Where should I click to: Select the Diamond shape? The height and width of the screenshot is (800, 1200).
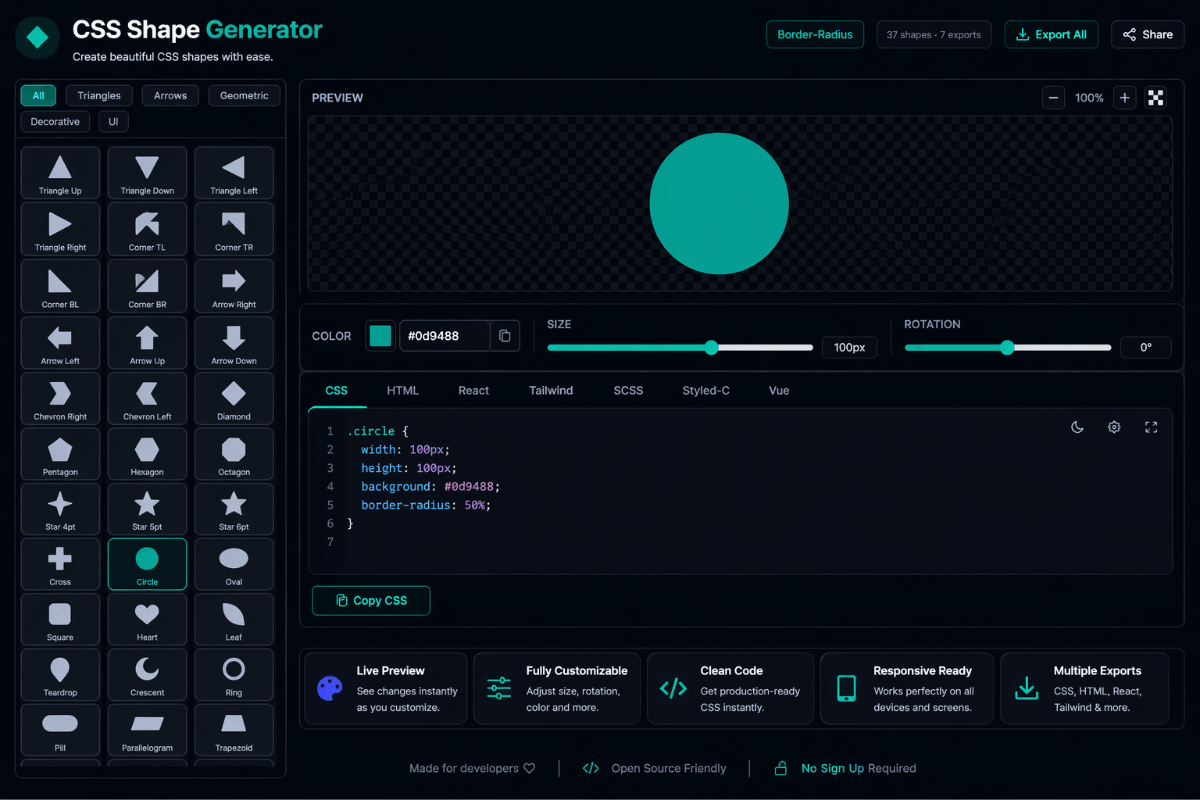click(234, 398)
